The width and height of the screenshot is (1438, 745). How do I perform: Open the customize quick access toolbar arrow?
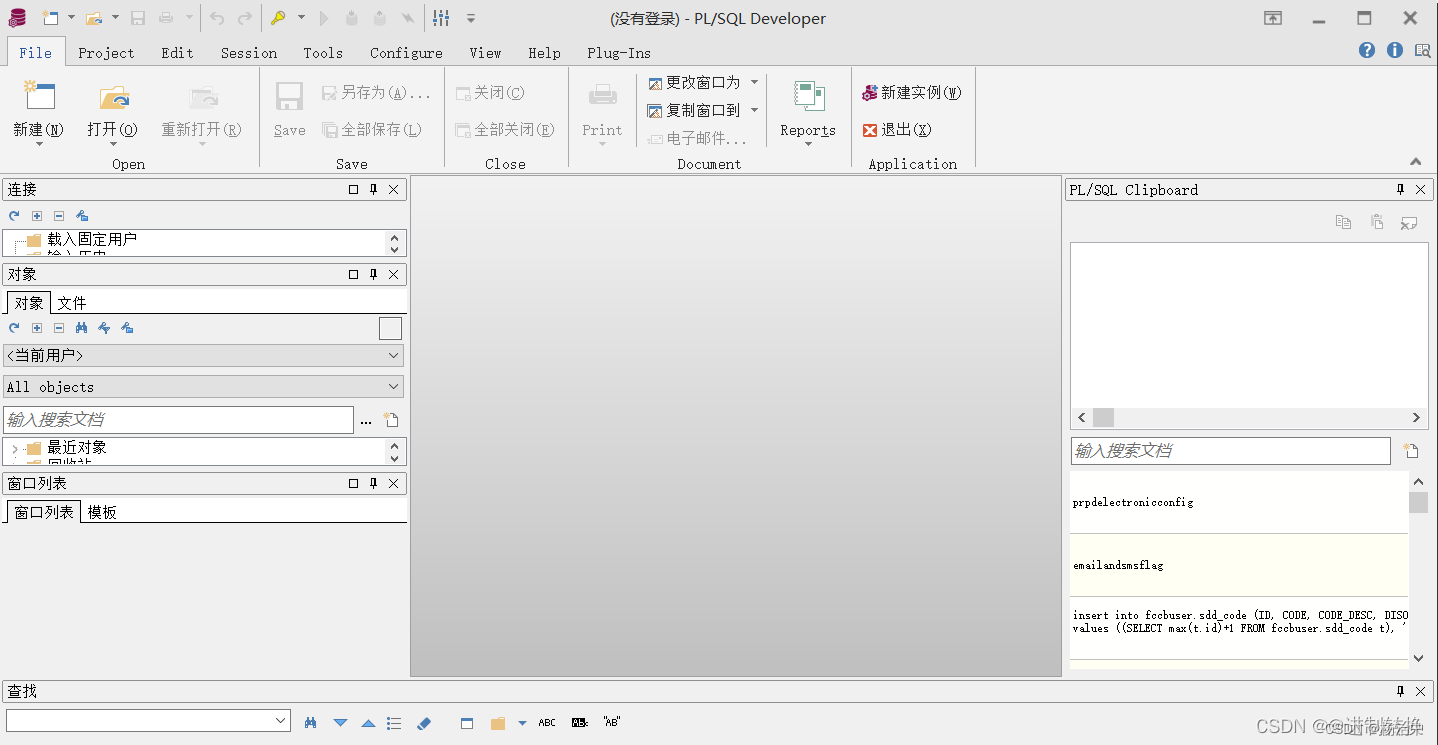[471, 19]
